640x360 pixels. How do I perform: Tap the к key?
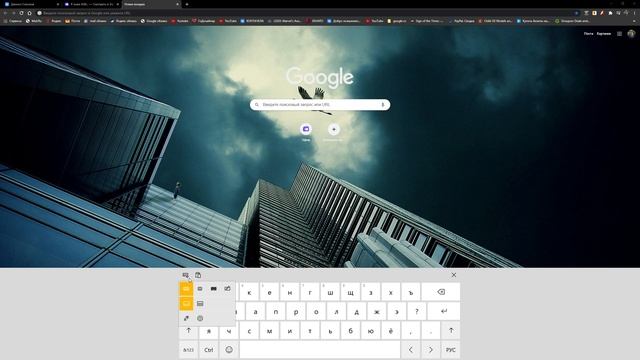(x=249, y=292)
